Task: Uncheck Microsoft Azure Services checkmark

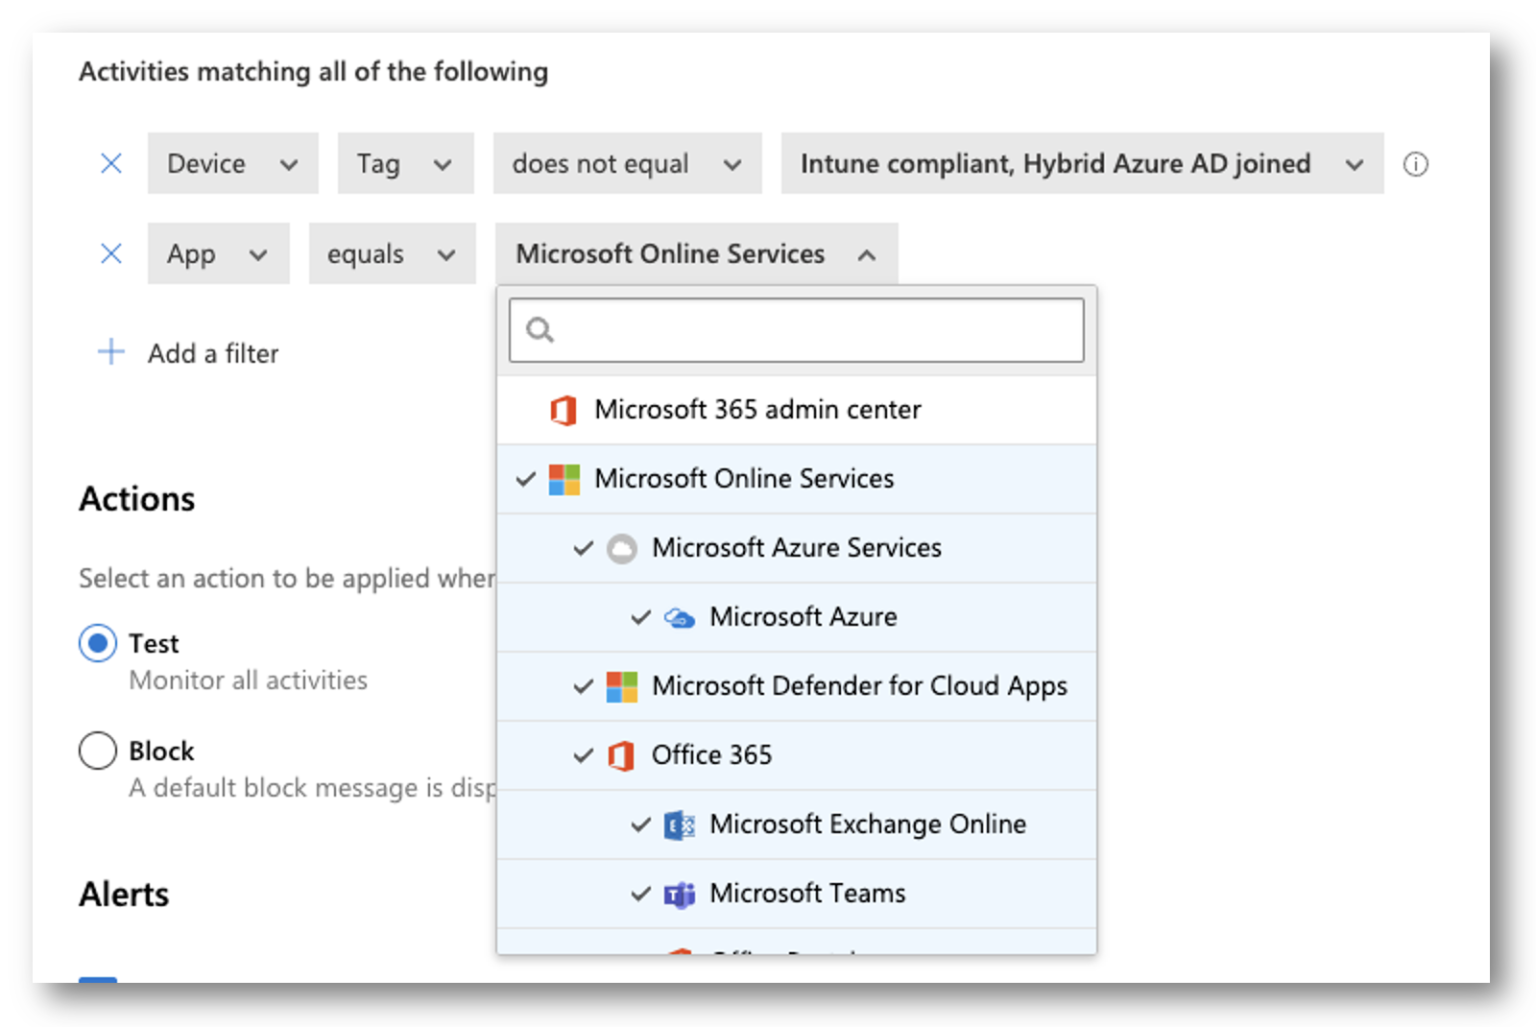Action: point(583,548)
